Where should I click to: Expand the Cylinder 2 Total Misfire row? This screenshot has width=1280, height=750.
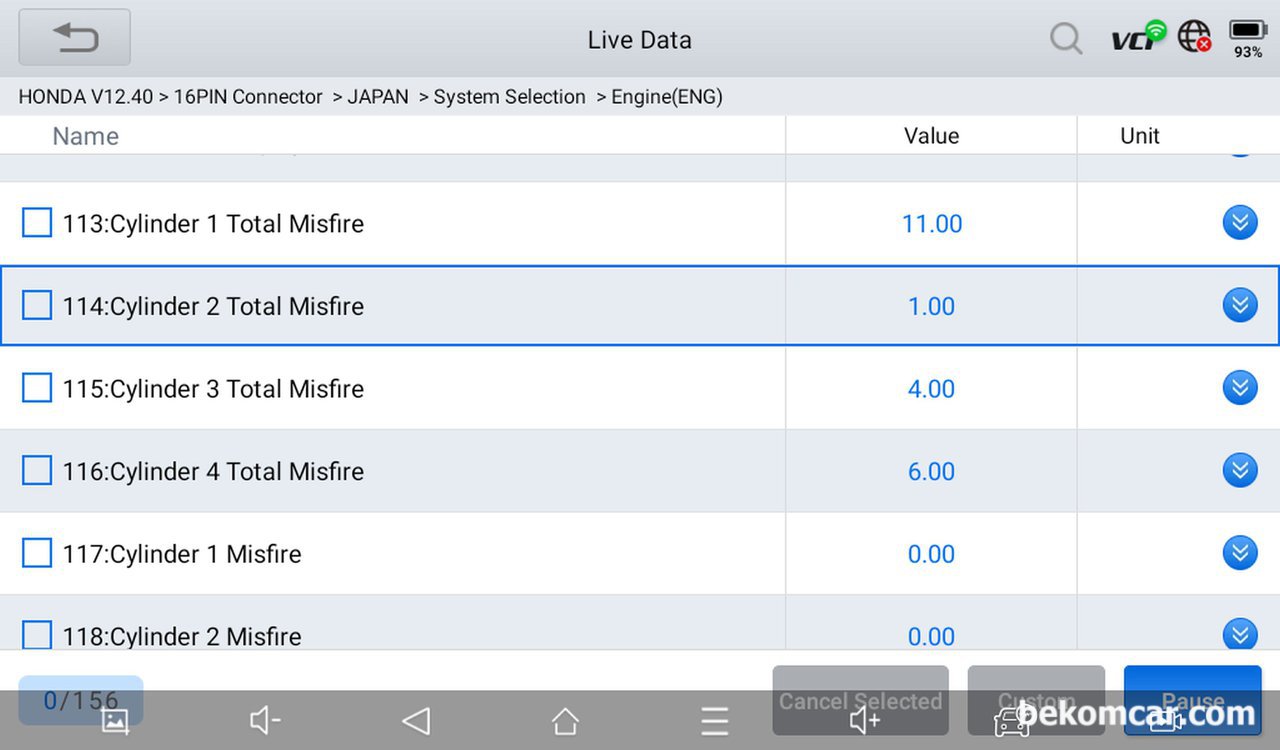(1239, 306)
